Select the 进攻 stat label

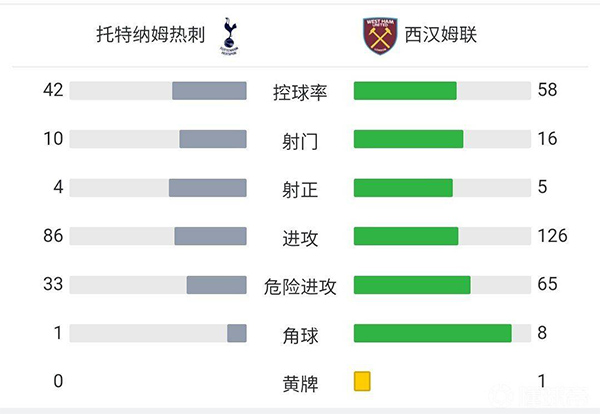pyautogui.click(x=300, y=236)
